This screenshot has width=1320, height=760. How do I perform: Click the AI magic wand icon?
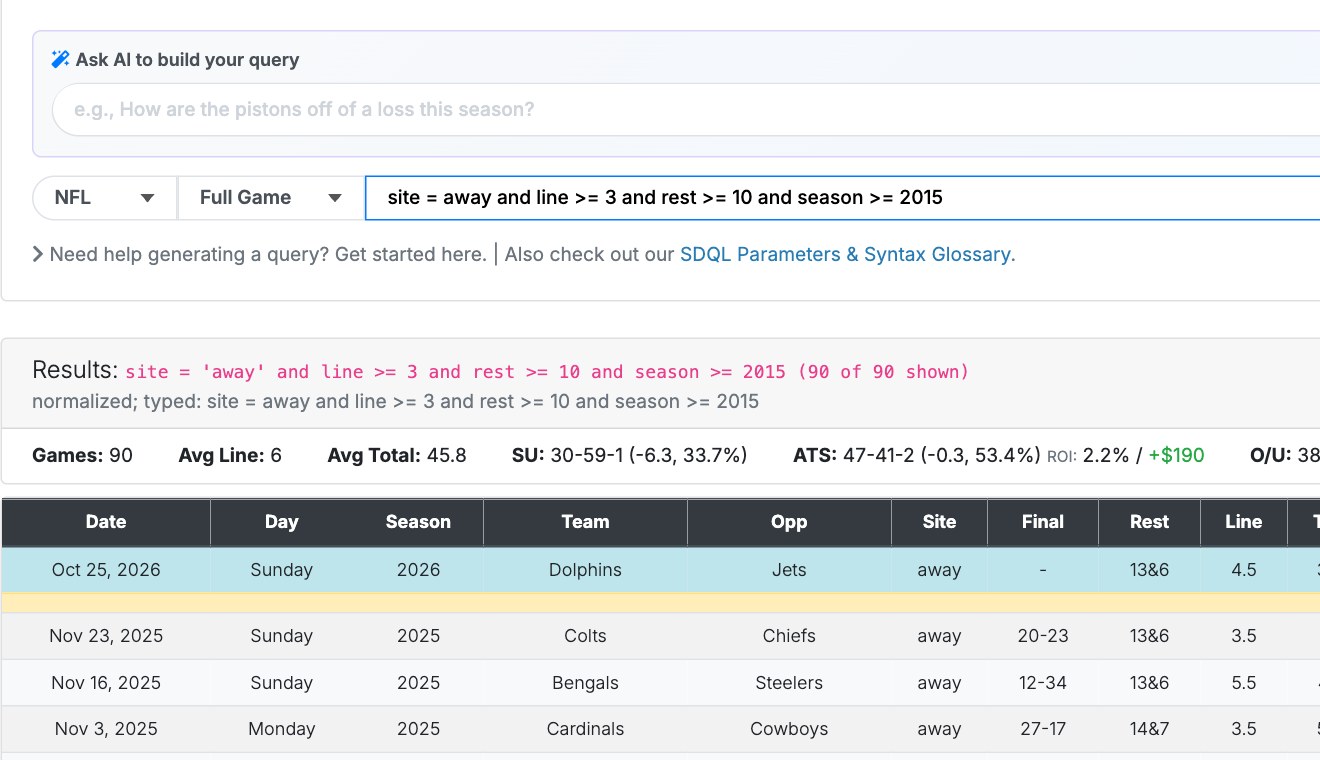[60, 60]
